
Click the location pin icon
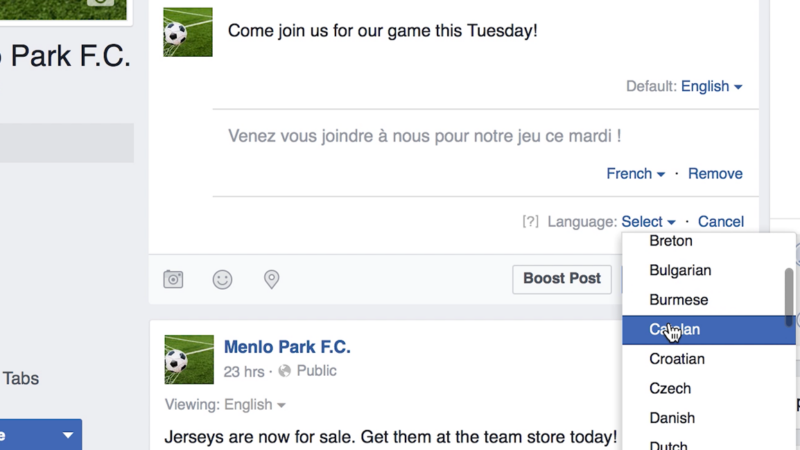pos(271,279)
